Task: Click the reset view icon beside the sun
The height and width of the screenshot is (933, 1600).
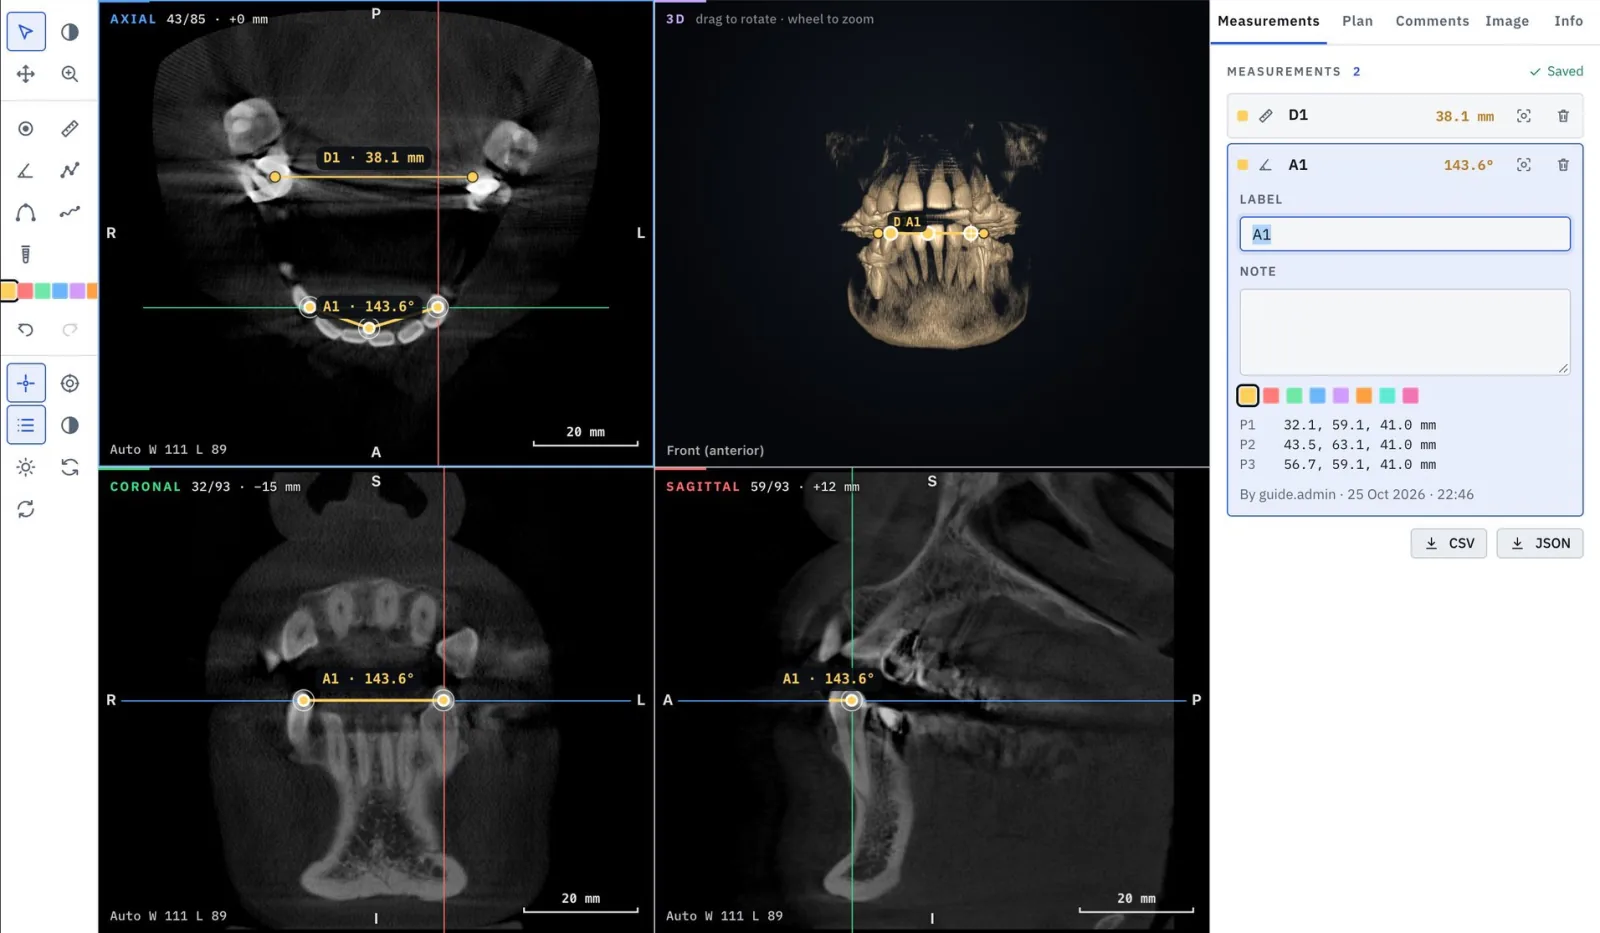Action: coord(70,467)
